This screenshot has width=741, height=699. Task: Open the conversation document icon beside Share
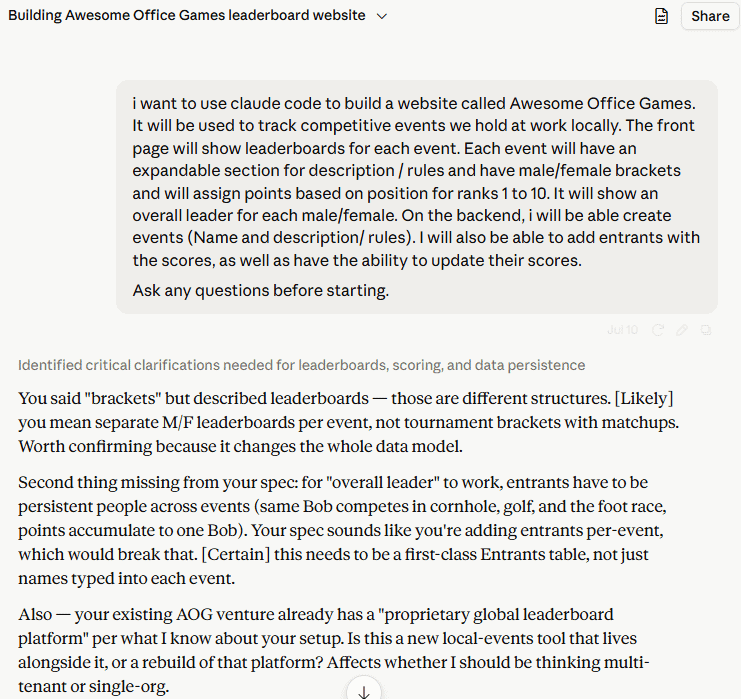click(x=661, y=16)
